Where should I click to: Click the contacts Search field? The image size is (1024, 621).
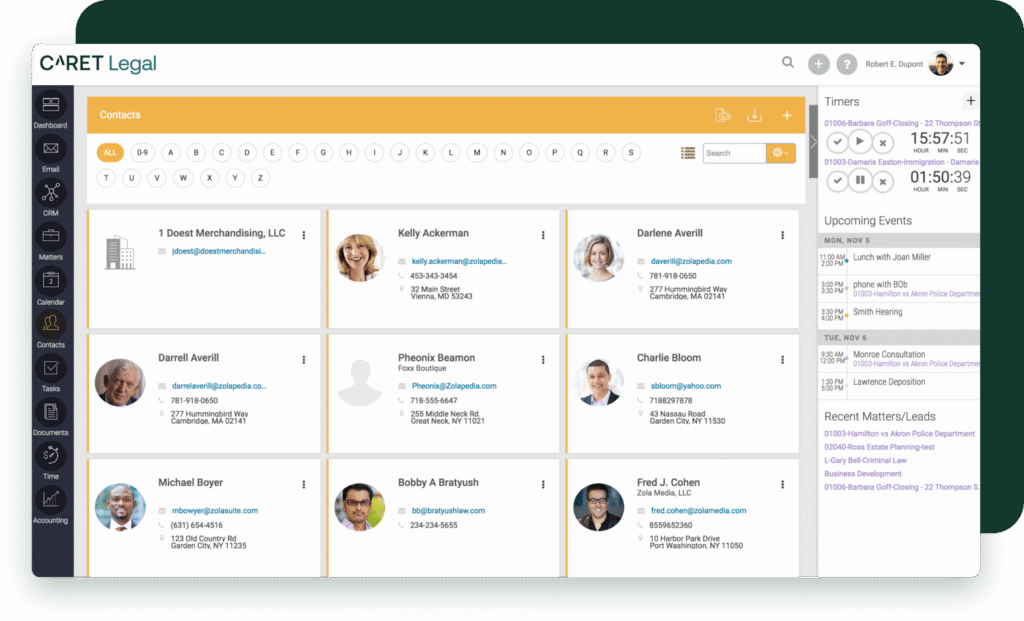click(x=733, y=153)
